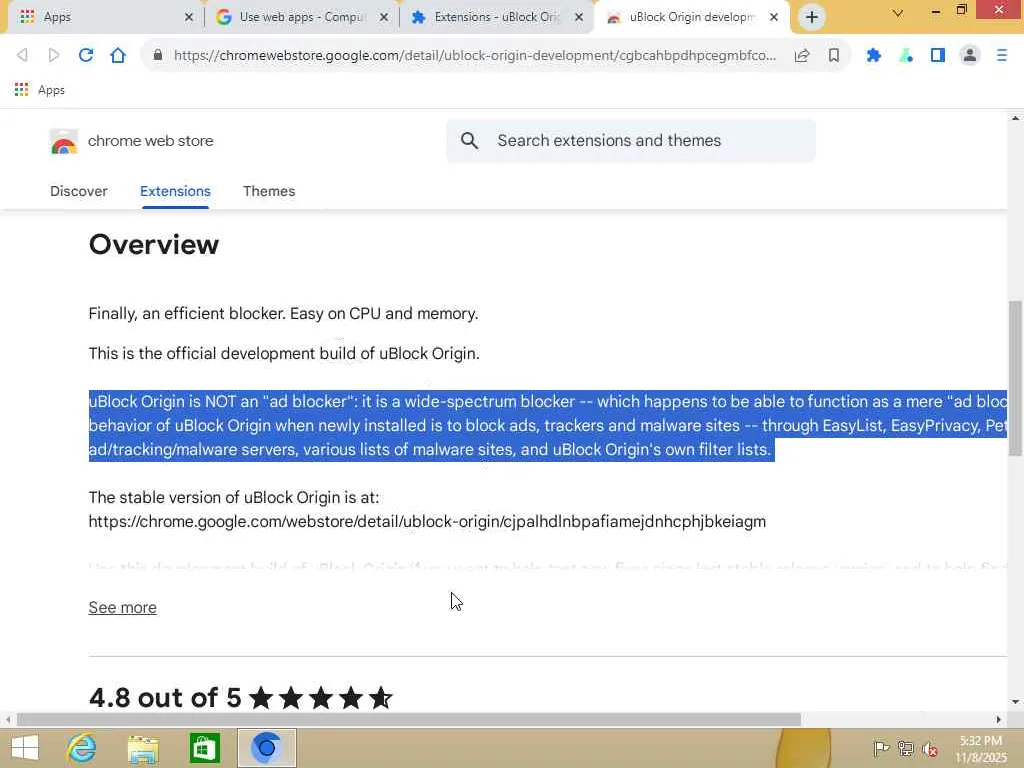Go back to the previous page

pyautogui.click(x=22, y=56)
